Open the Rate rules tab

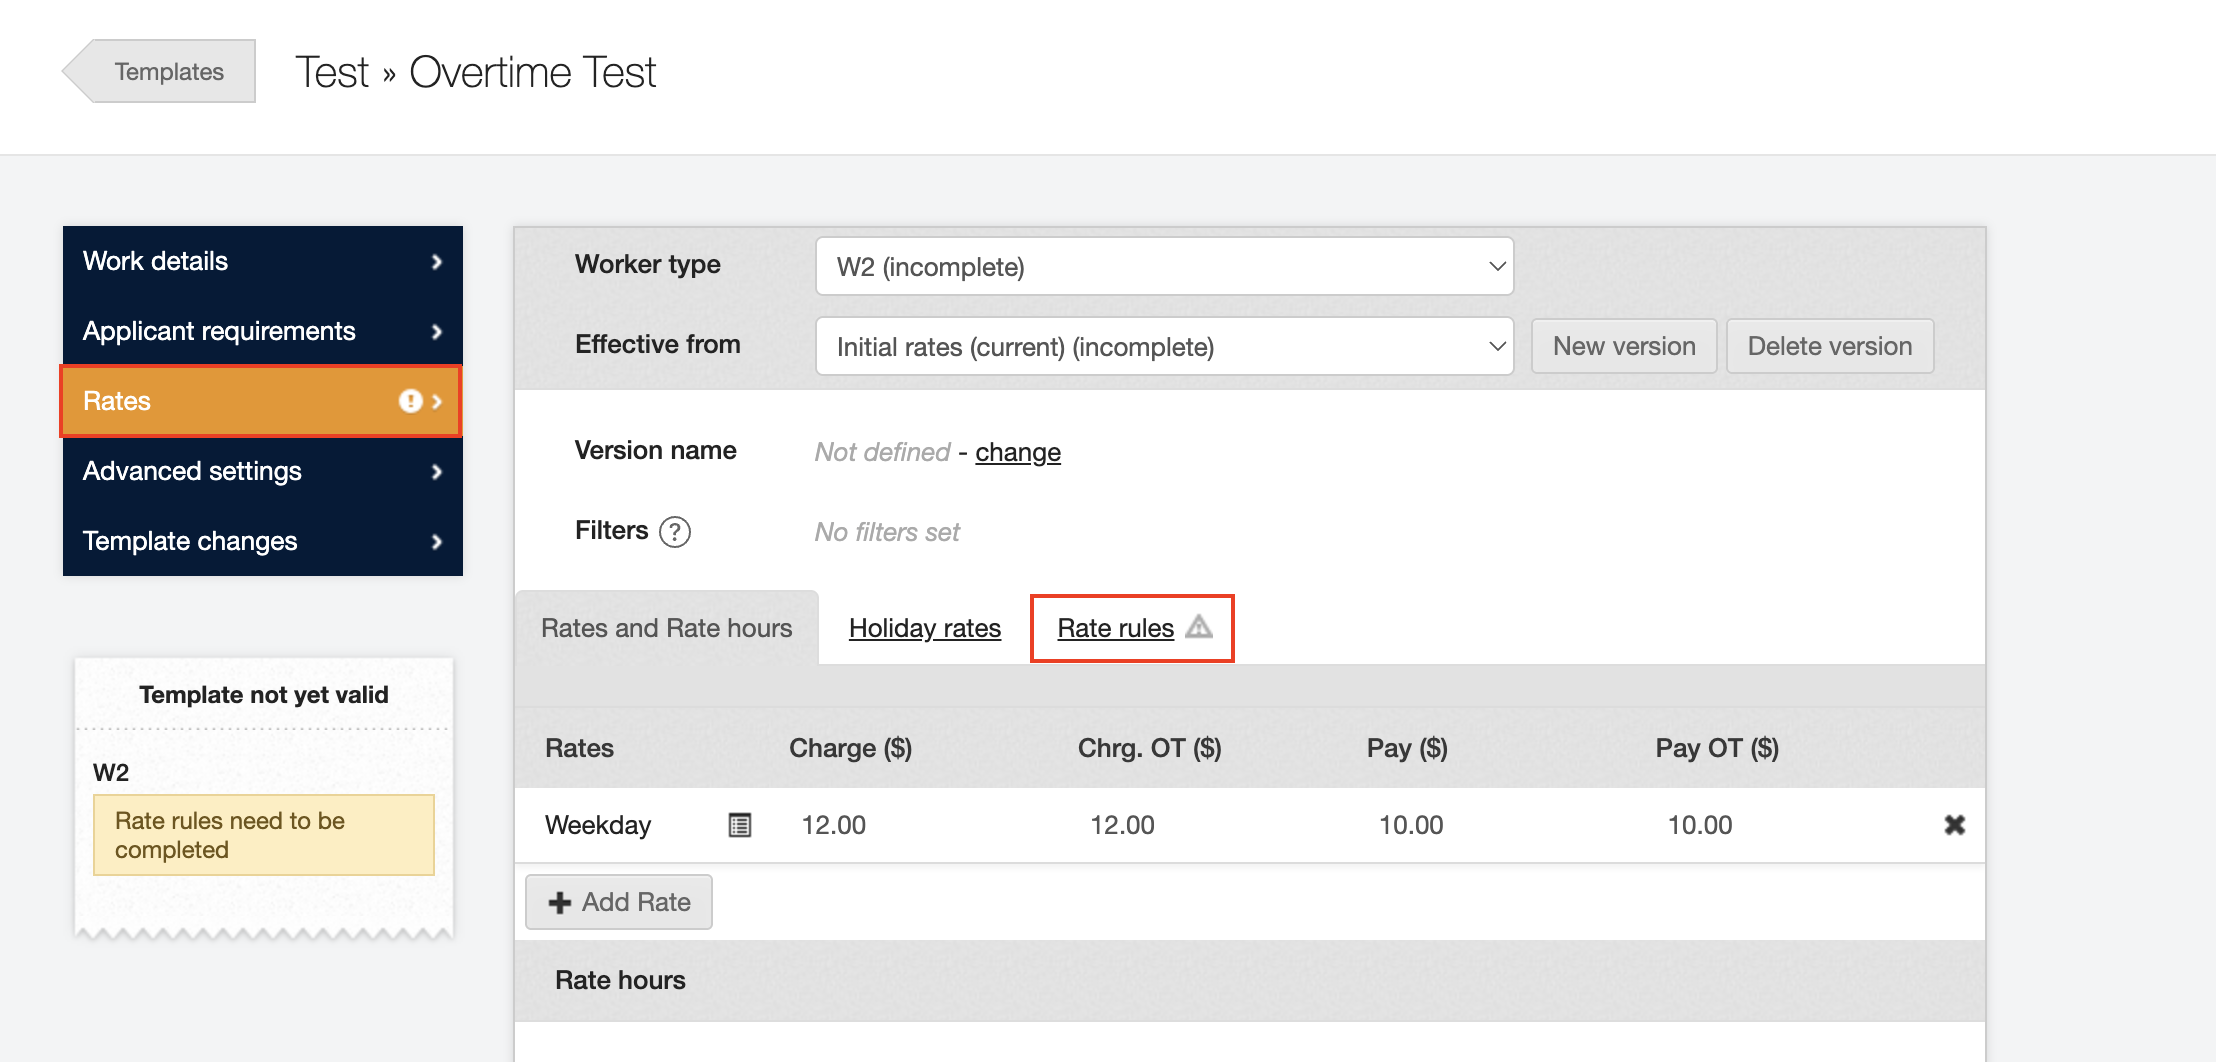click(1115, 628)
